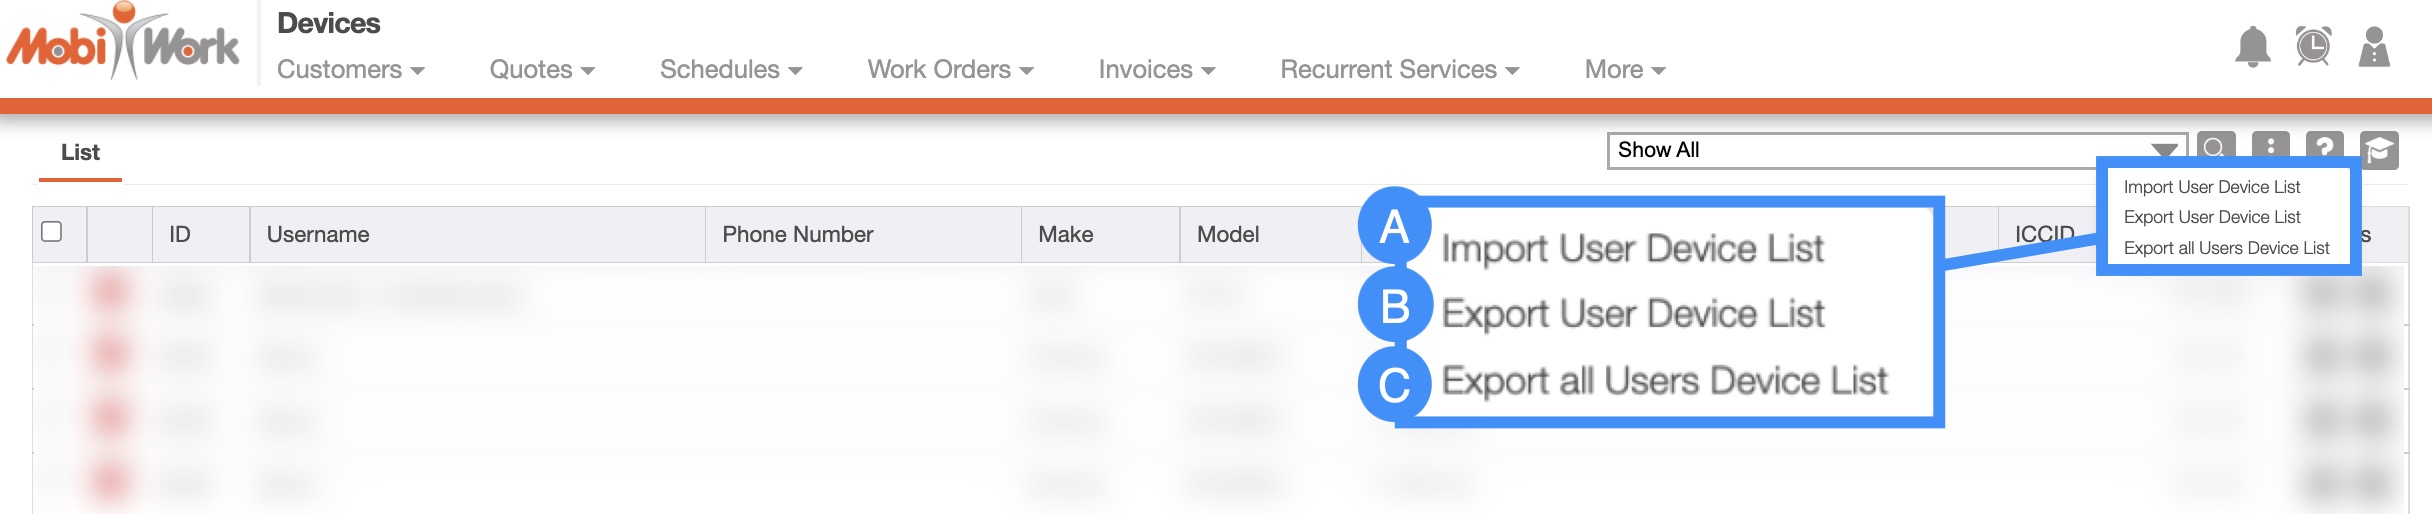Open the help question mark icon
Image resolution: width=2432 pixels, height=514 pixels.
coord(2325,146)
